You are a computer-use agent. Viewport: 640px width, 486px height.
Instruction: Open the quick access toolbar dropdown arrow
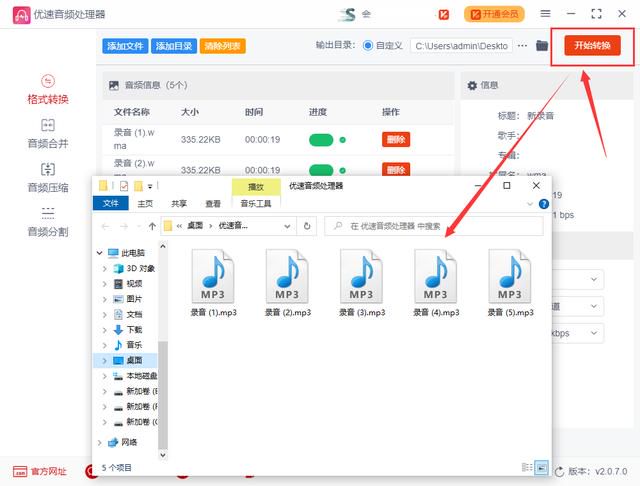point(150,187)
